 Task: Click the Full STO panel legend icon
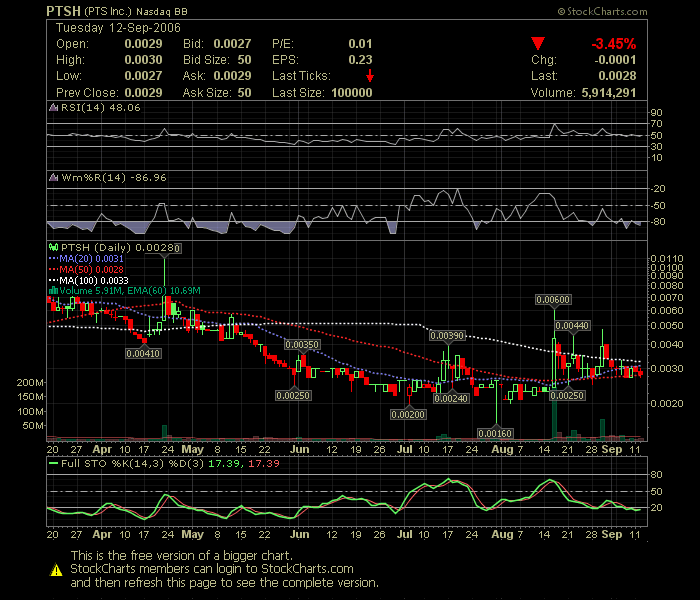coord(53,464)
